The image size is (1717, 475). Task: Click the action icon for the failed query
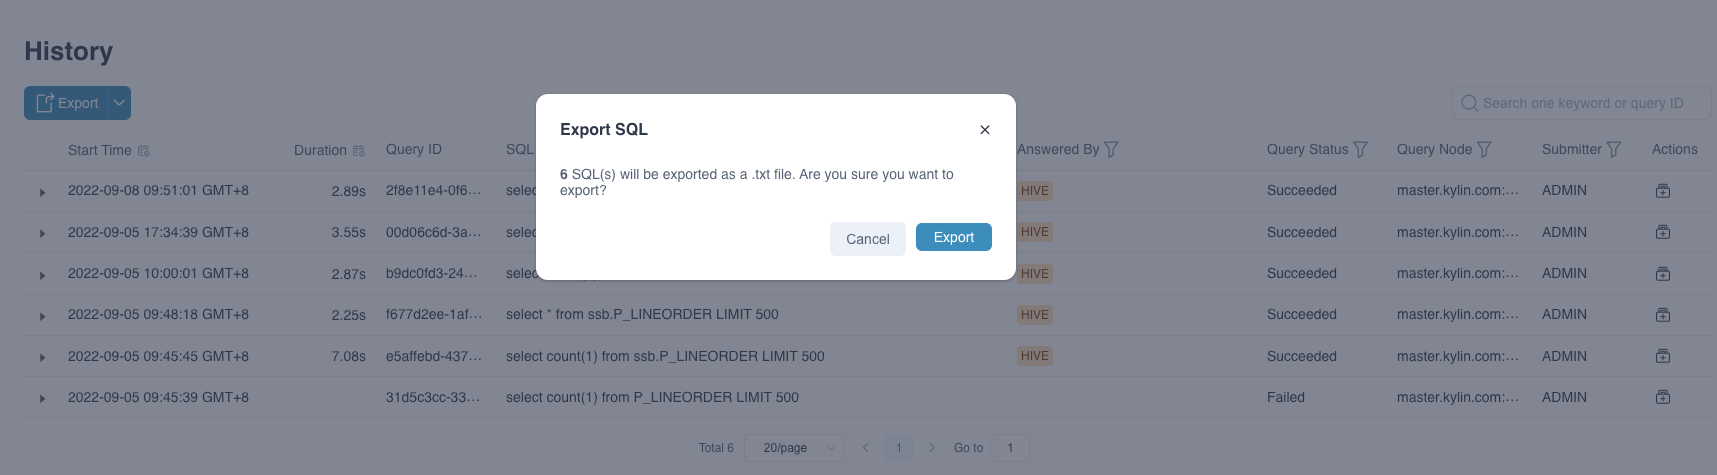click(x=1663, y=397)
